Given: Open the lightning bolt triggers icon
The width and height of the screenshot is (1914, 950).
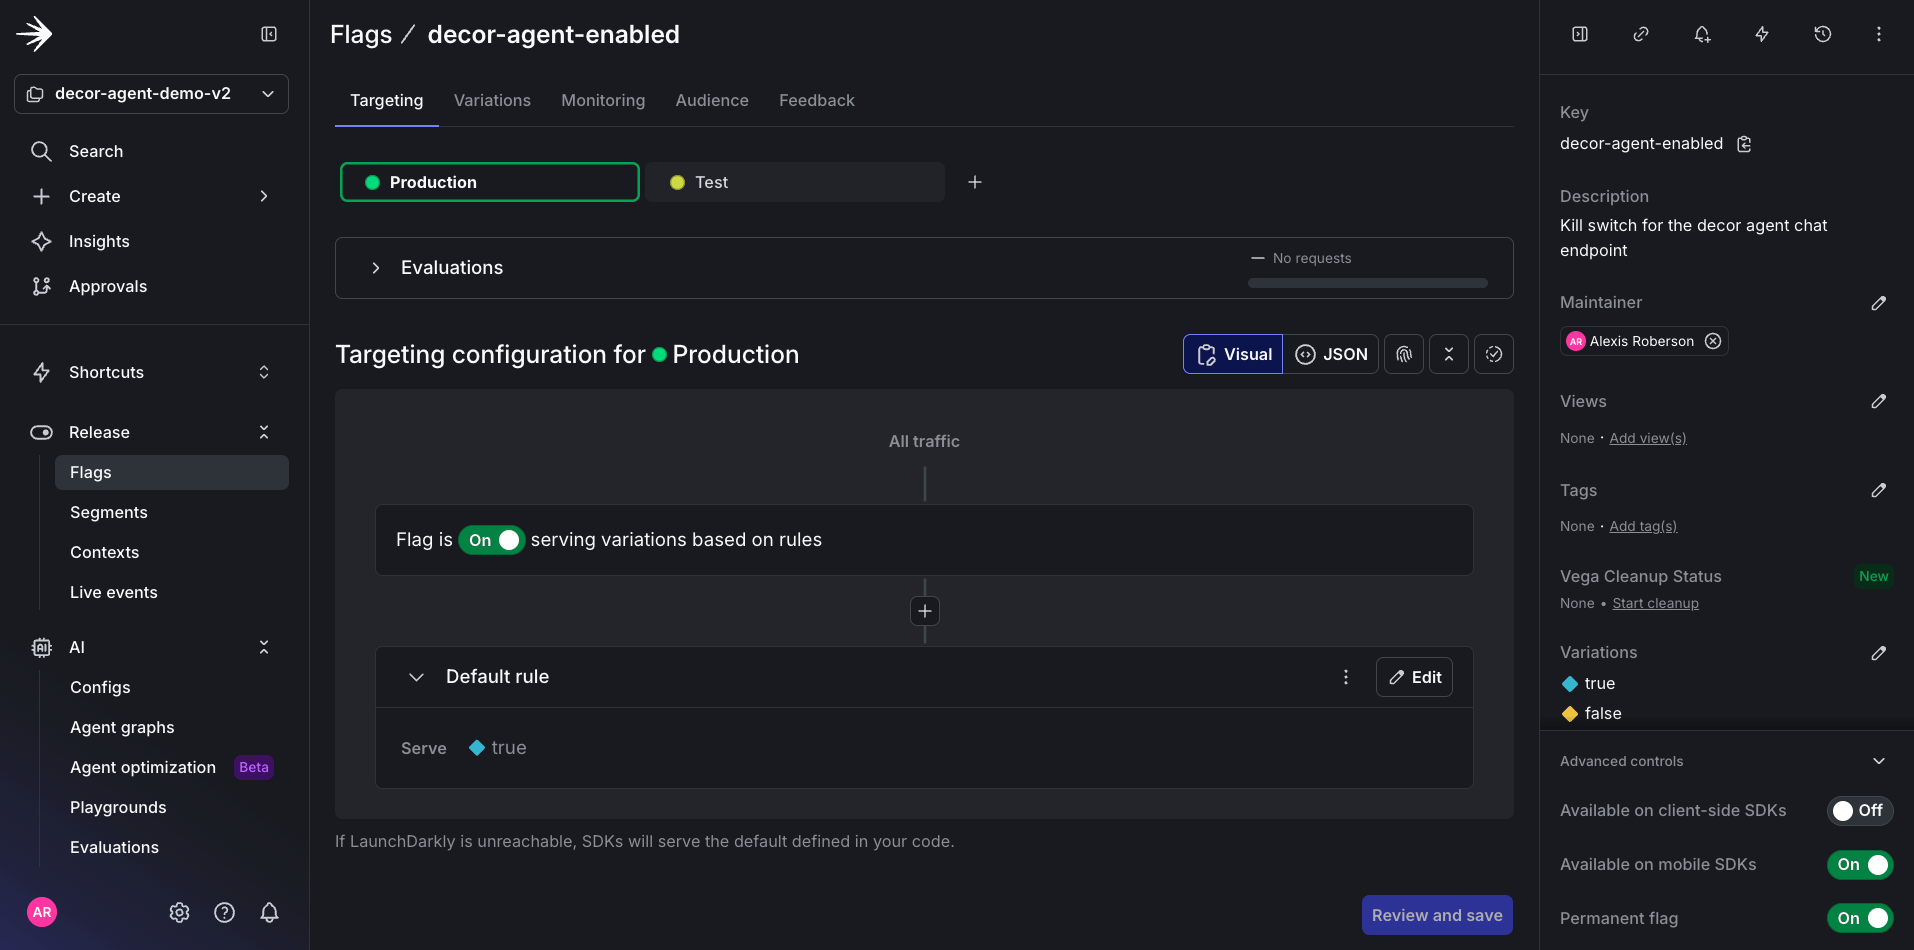Looking at the screenshot, I should point(1762,34).
